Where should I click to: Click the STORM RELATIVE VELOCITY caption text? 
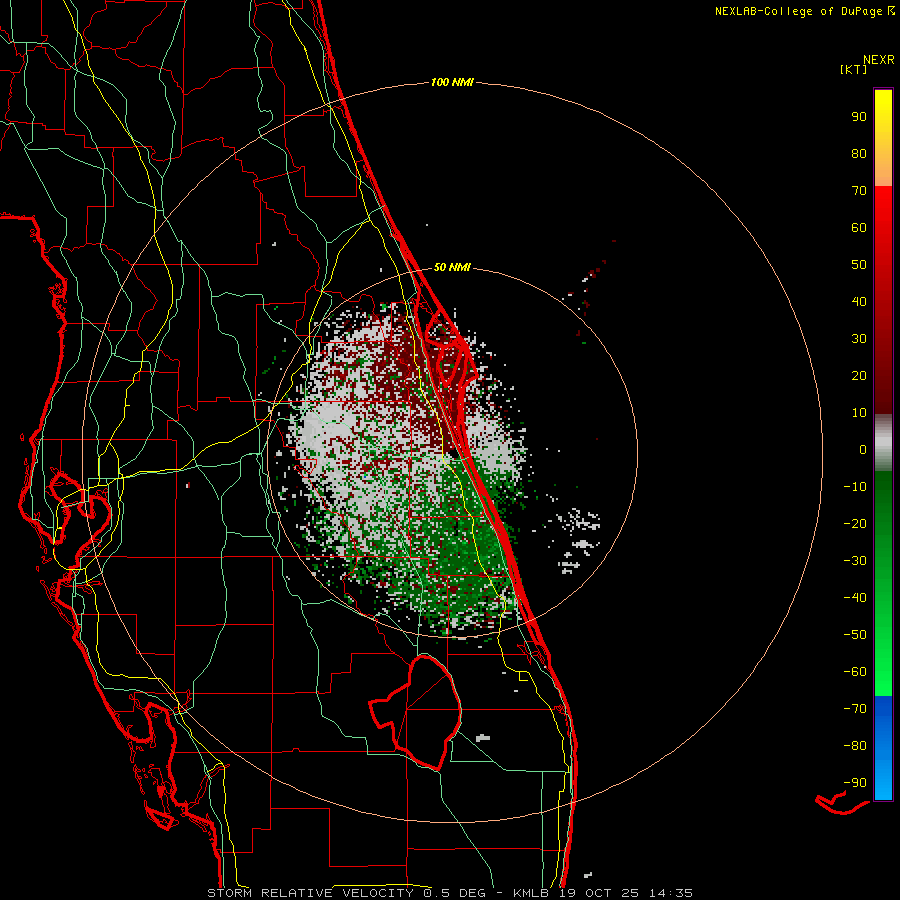[312, 893]
